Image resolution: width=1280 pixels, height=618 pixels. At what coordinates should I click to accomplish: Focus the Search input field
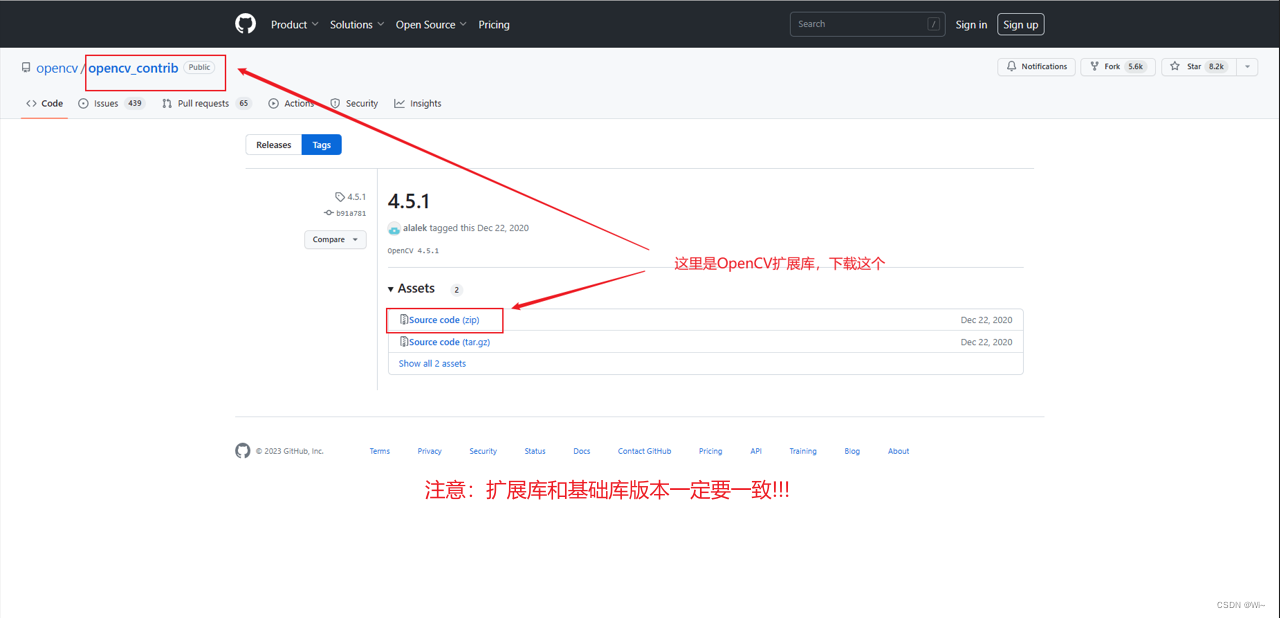867,24
